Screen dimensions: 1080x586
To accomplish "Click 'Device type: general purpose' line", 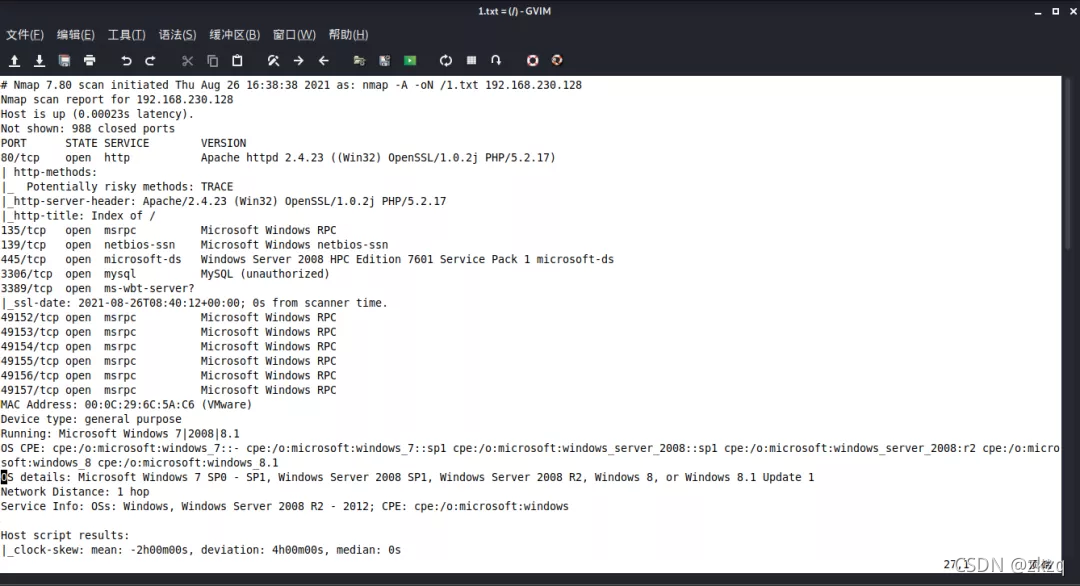I will pyautogui.click(x=91, y=419).
